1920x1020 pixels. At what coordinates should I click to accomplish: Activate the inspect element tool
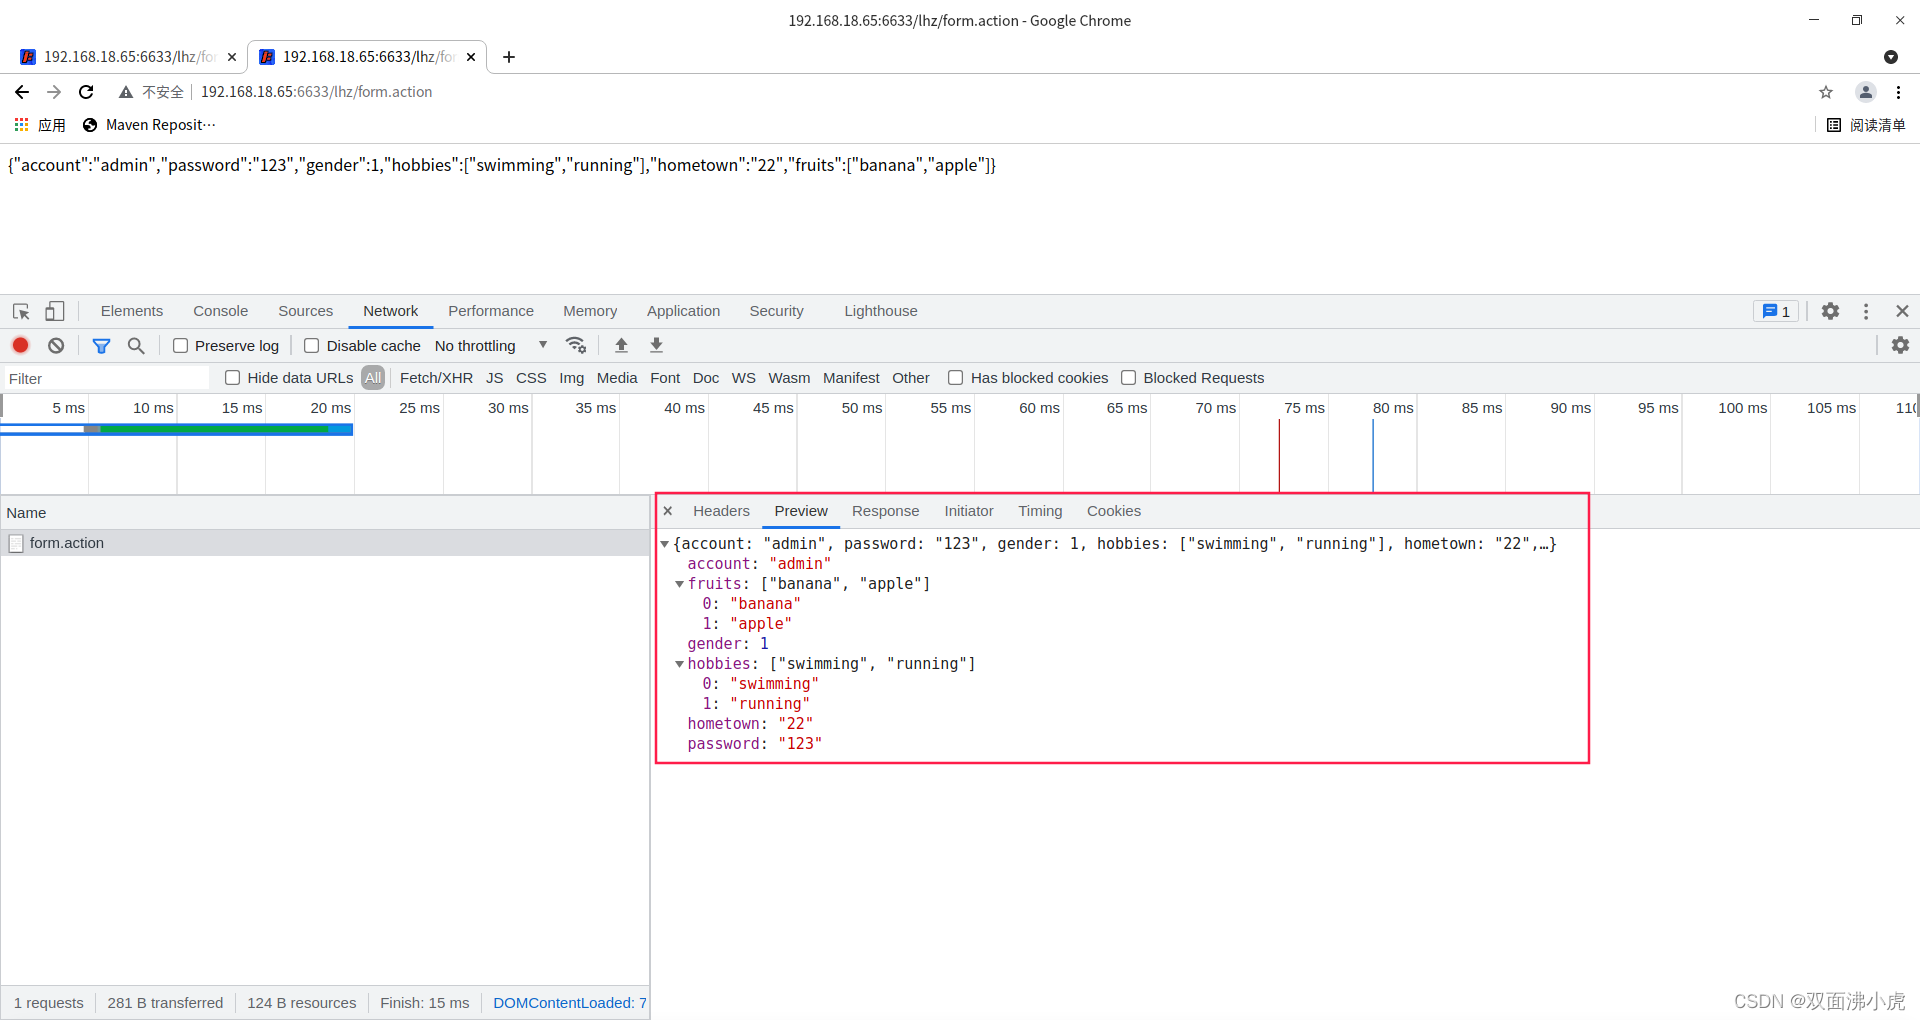tap(20, 311)
